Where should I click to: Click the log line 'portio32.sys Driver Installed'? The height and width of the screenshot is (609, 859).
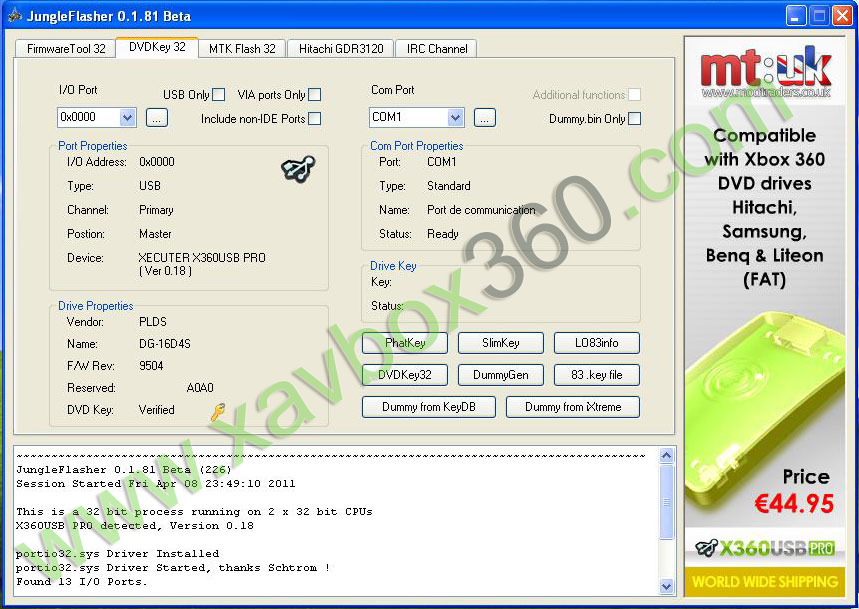tap(117, 554)
